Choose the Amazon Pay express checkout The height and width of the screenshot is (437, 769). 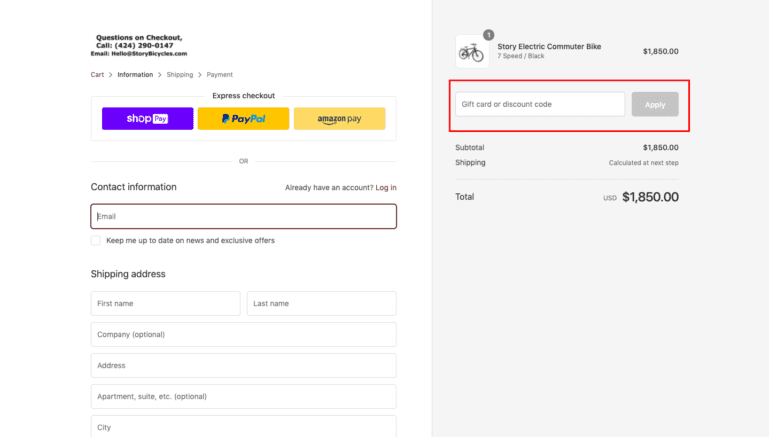click(339, 119)
